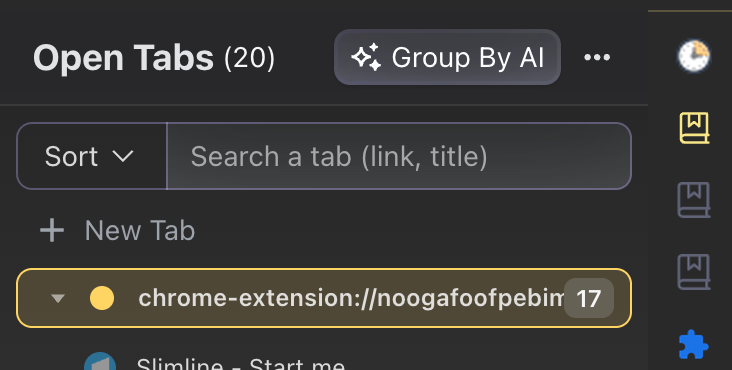The height and width of the screenshot is (370, 732).
Task: Click the New Tab label
Action: coord(140,230)
